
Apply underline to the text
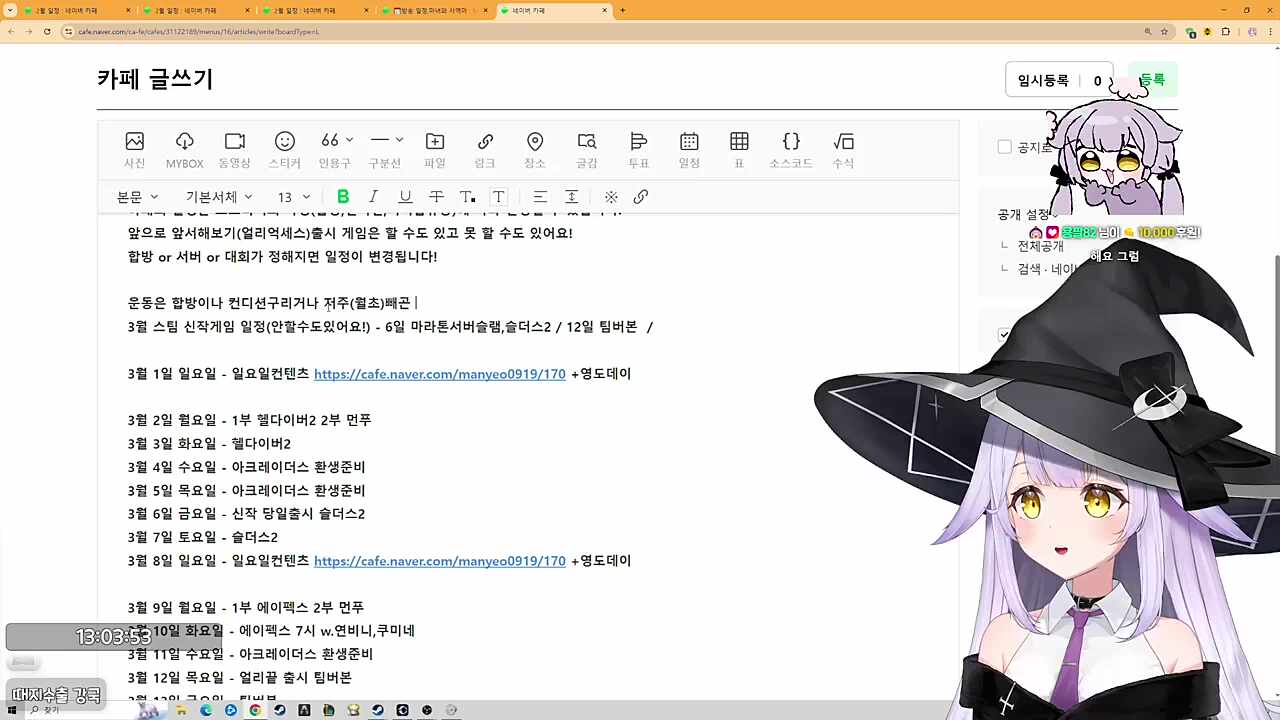(405, 197)
